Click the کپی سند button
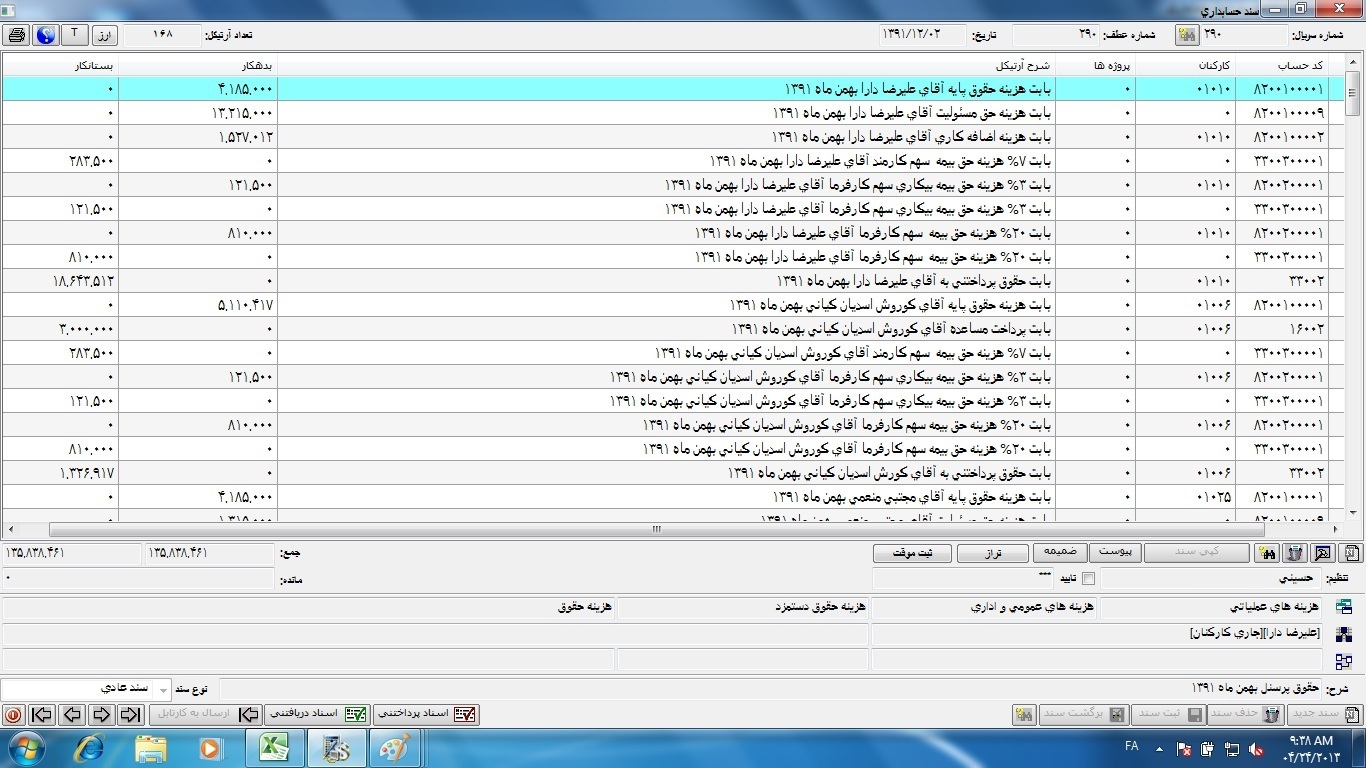The image size is (1366, 768). (1197, 553)
